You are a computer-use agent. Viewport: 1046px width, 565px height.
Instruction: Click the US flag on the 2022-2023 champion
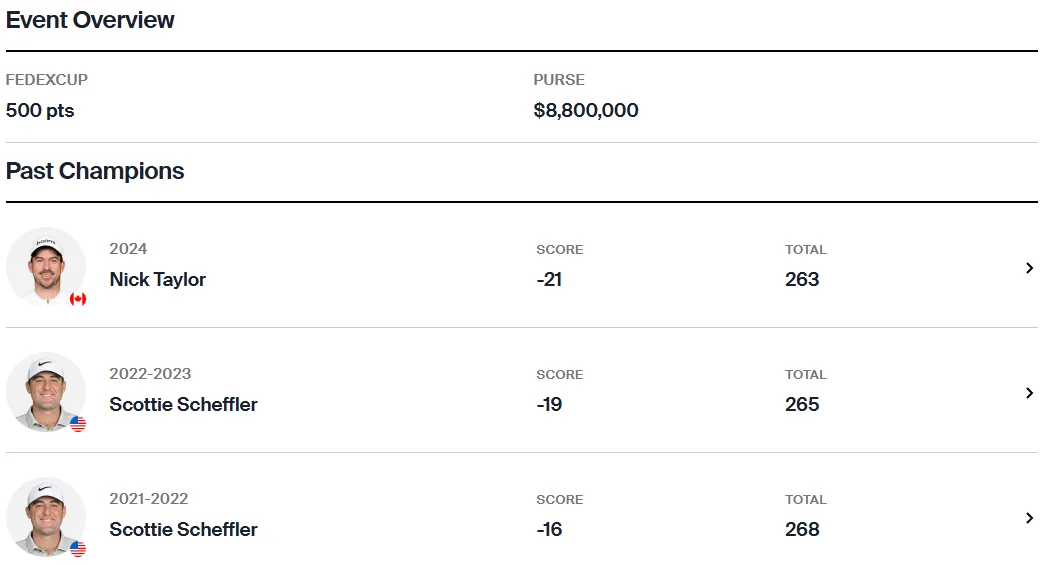click(78, 424)
